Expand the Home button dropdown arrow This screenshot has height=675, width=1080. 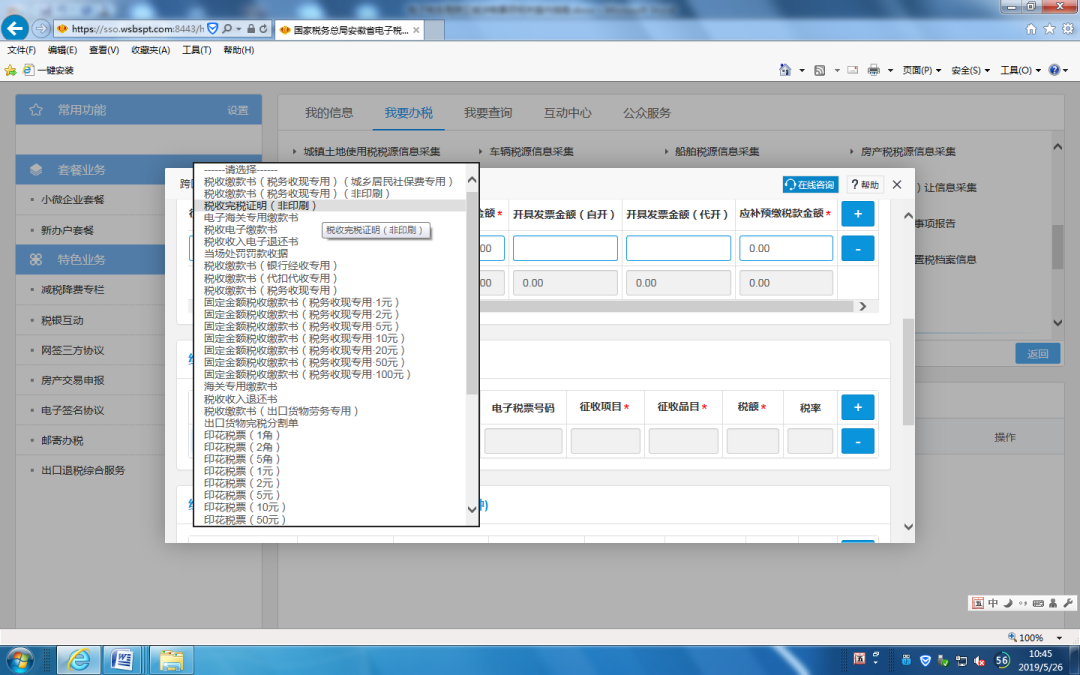click(802, 70)
